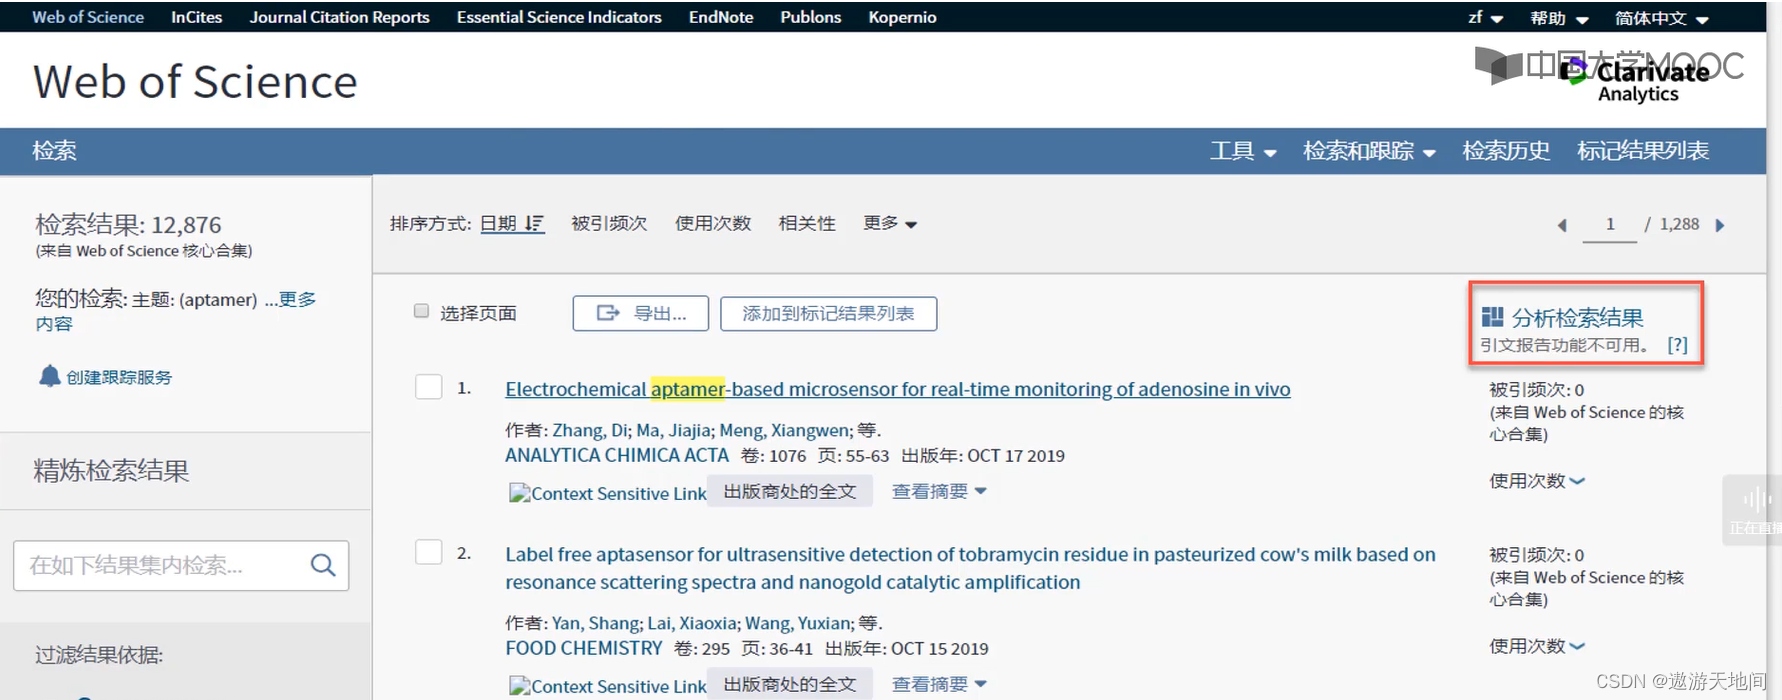
Task: Expand 查看摘要 for the adenosine microsensor article
Action: click(939, 491)
